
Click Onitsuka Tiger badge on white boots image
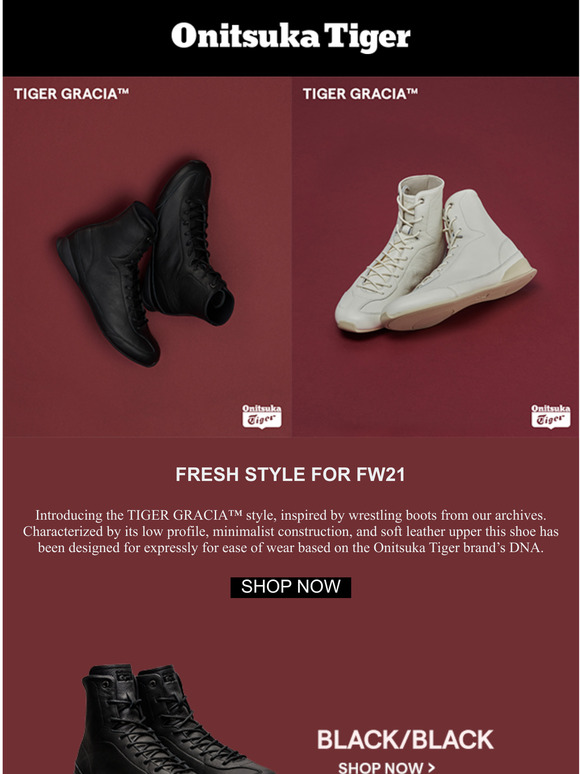[x=550, y=416]
